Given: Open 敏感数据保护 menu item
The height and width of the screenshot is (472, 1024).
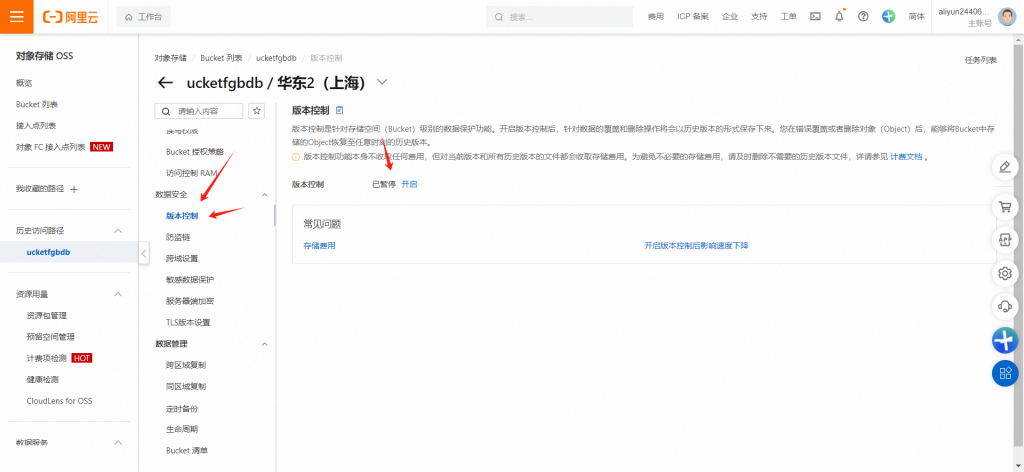Looking at the screenshot, I should [x=190, y=279].
